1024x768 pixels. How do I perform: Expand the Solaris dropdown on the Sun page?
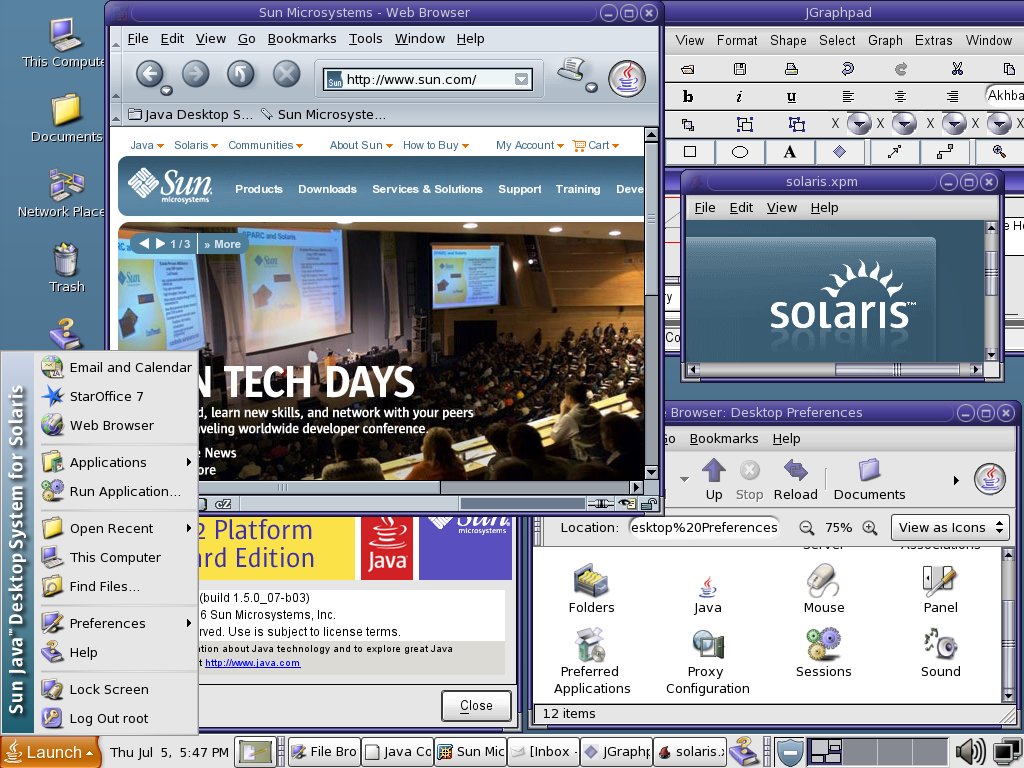tap(196, 145)
